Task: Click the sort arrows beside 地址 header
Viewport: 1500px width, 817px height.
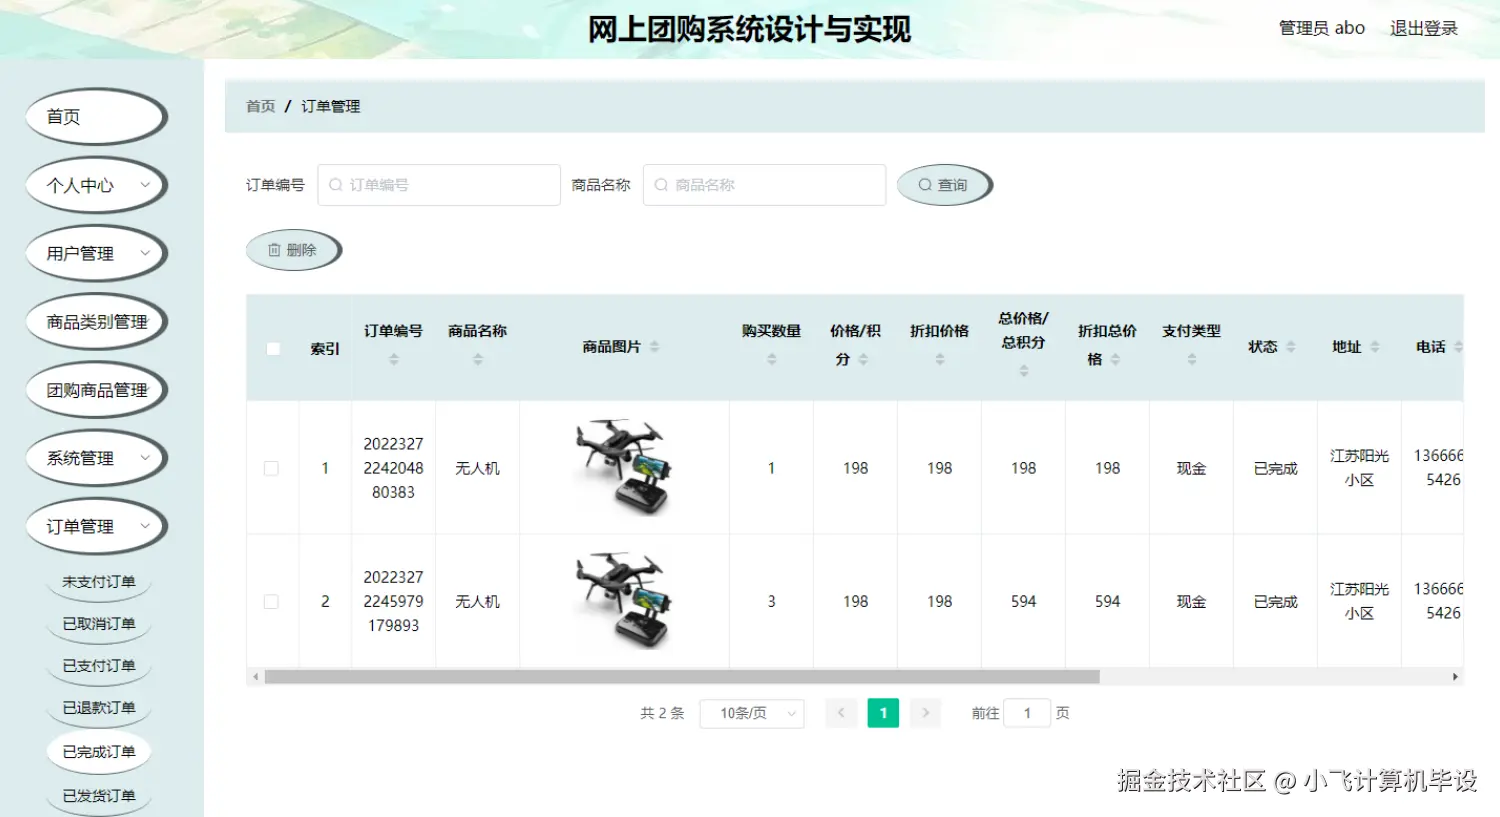Action: (1374, 347)
